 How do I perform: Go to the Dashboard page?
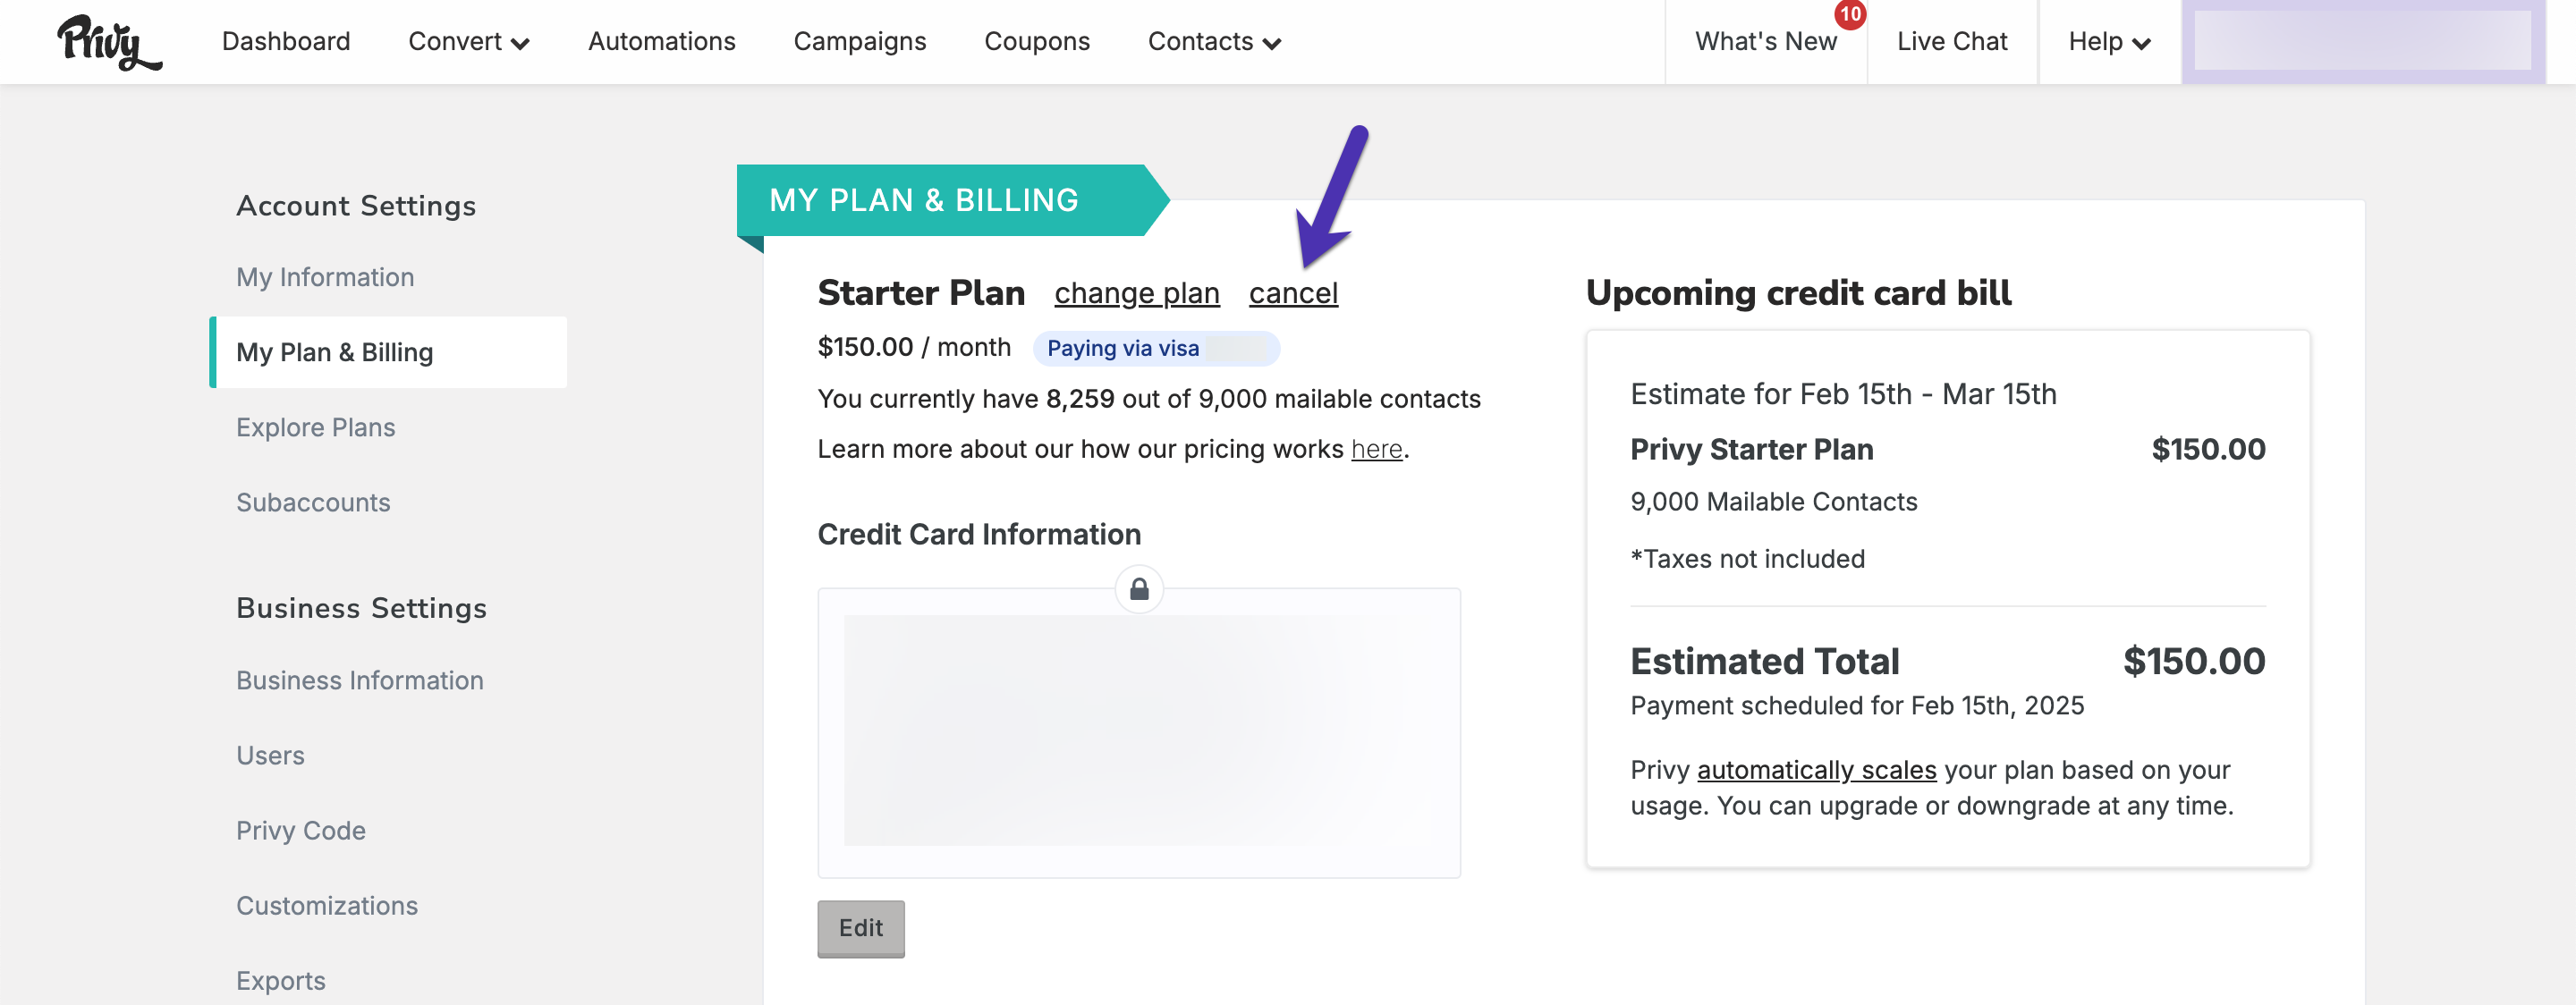[286, 42]
